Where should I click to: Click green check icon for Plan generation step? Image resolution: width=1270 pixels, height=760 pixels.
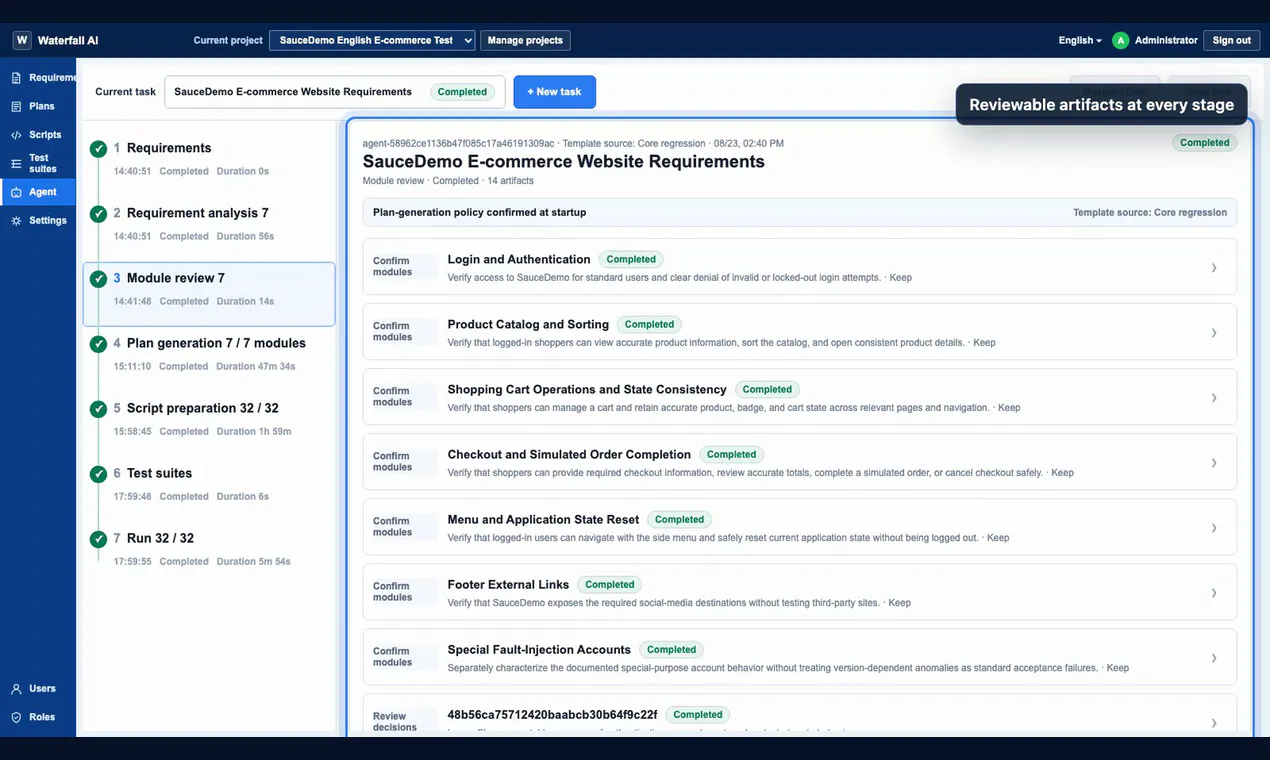point(98,344)
